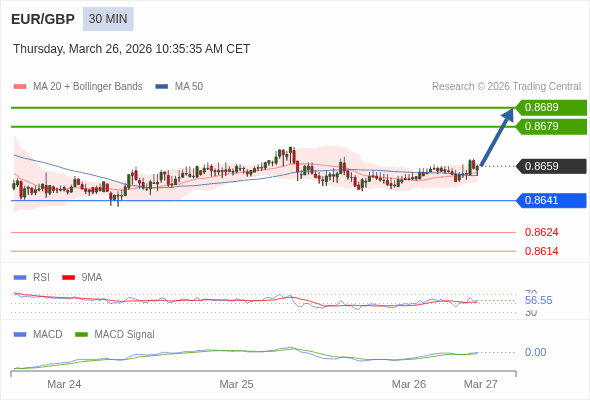Image resolution: width=590 pixels, height=400 pixels.
Task: Click the Mar 24 date axis label
Action: coord(64,384)
